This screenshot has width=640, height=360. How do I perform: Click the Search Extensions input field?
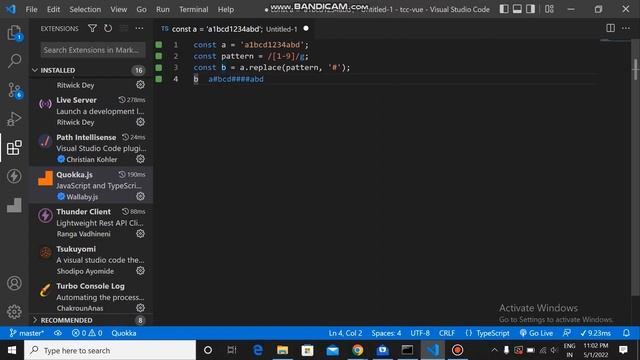point(93,50)
